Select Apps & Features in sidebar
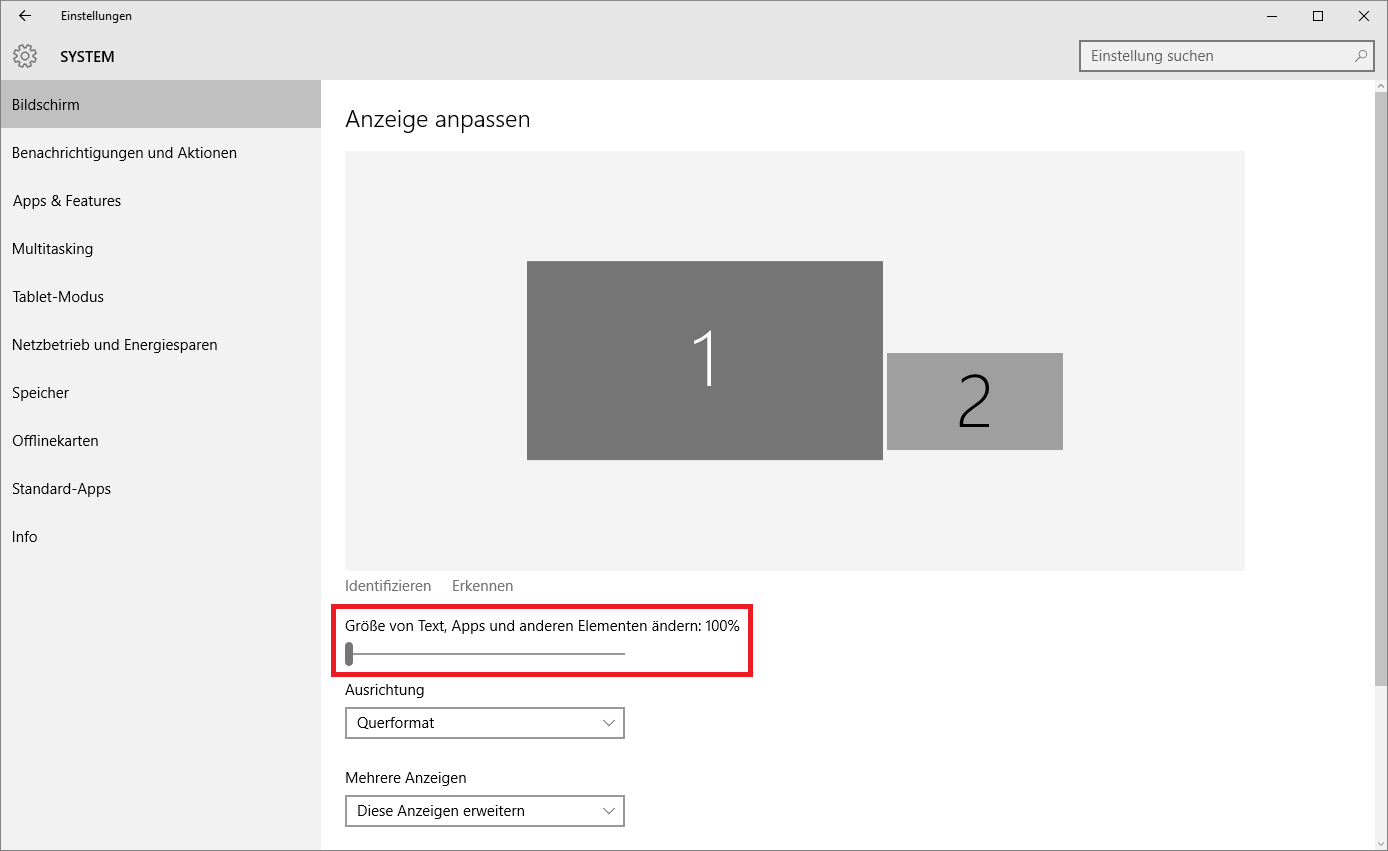 pyautogui.click(x=160, y=201)
